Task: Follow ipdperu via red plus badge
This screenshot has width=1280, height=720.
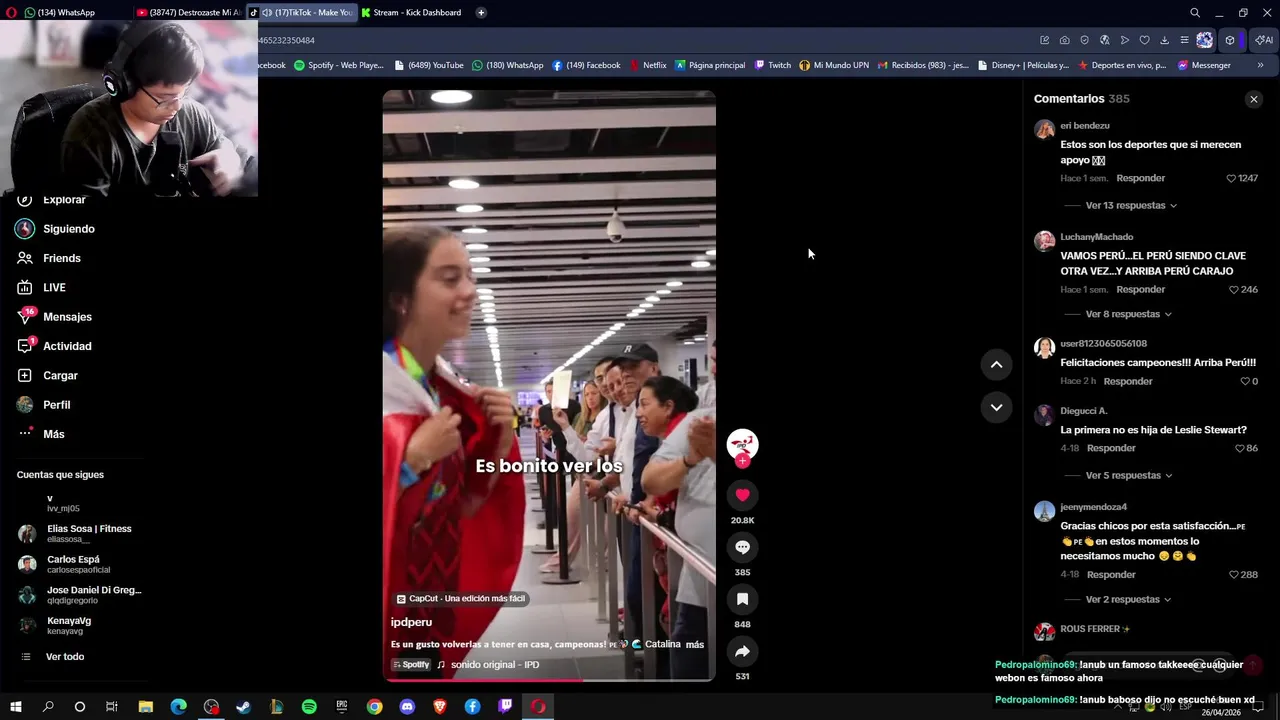Action: [x=742, y=461]
